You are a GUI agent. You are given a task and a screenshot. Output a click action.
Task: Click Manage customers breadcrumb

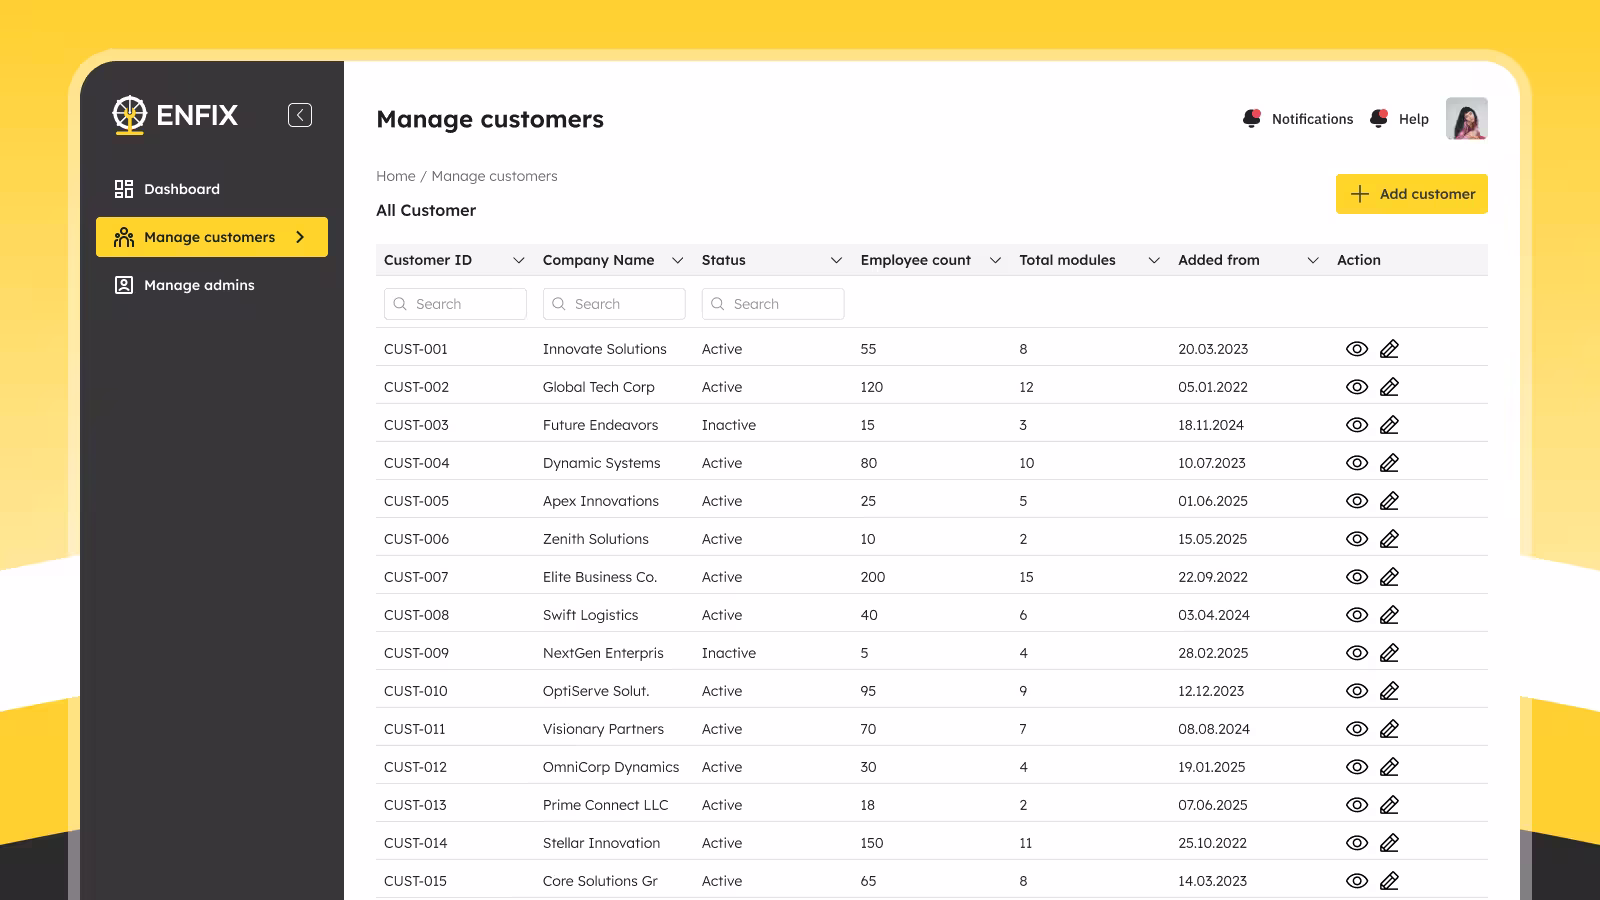coord(495,176)
